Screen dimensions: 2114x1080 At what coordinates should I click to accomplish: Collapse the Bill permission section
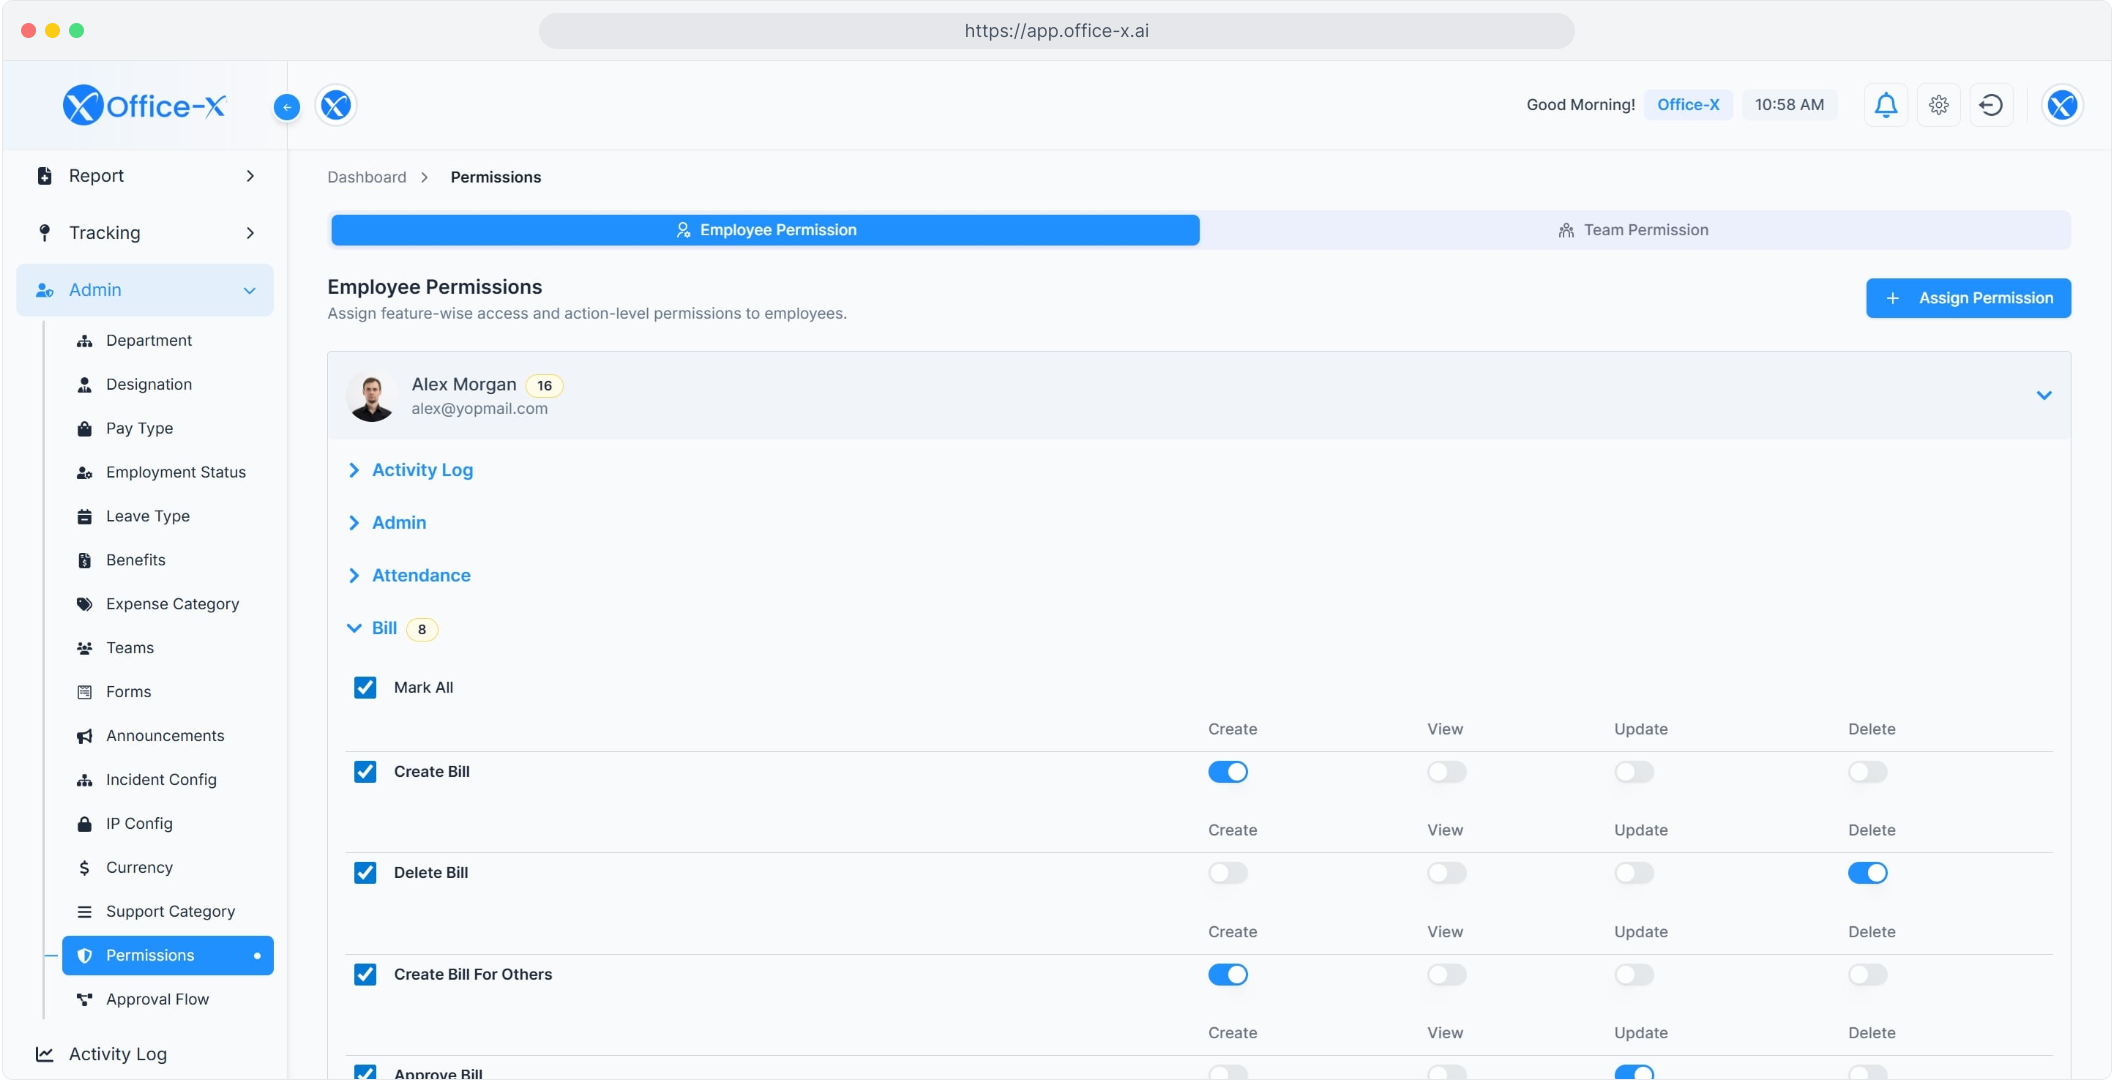(383, 628)
